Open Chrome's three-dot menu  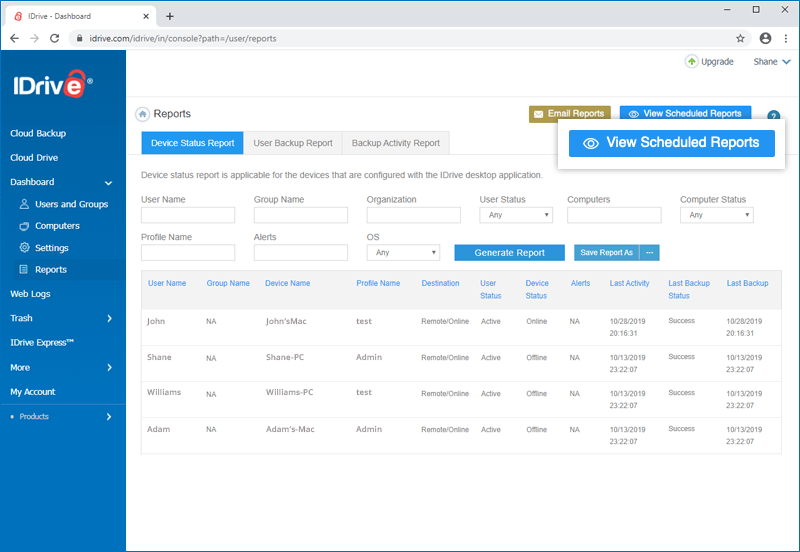coord(786,38)
